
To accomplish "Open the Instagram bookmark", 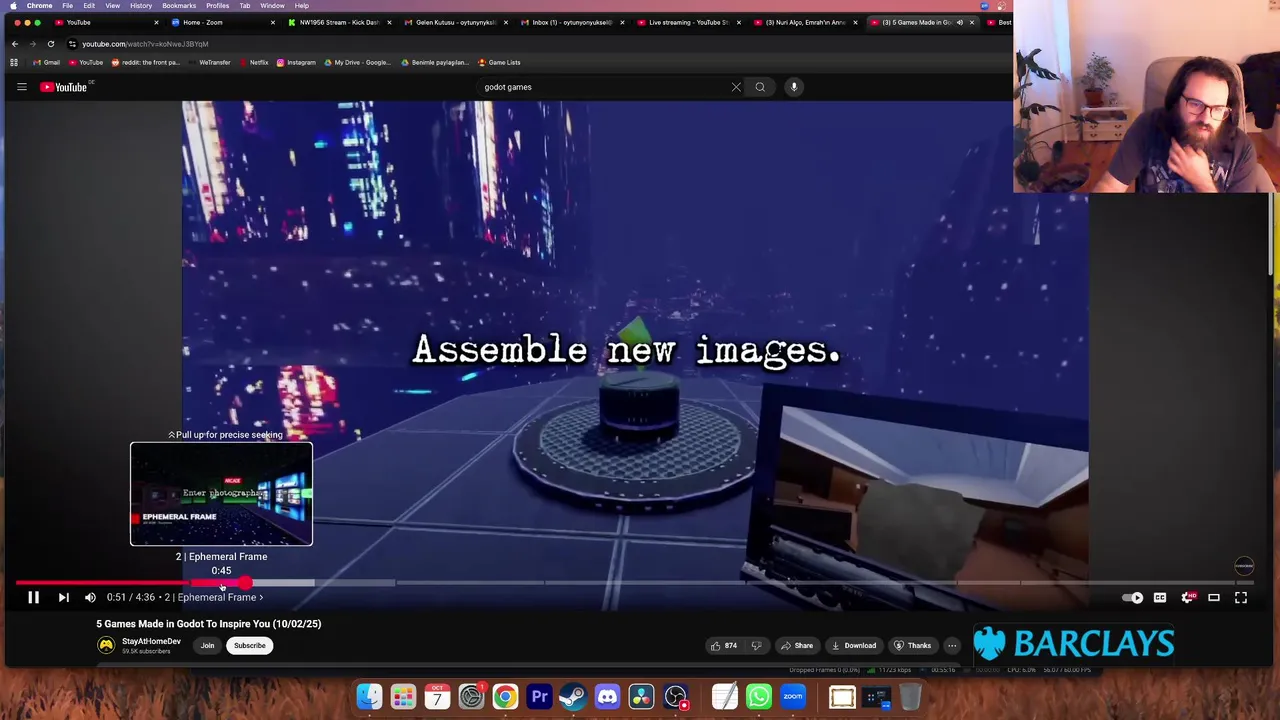I will click(x=296, y=62).
